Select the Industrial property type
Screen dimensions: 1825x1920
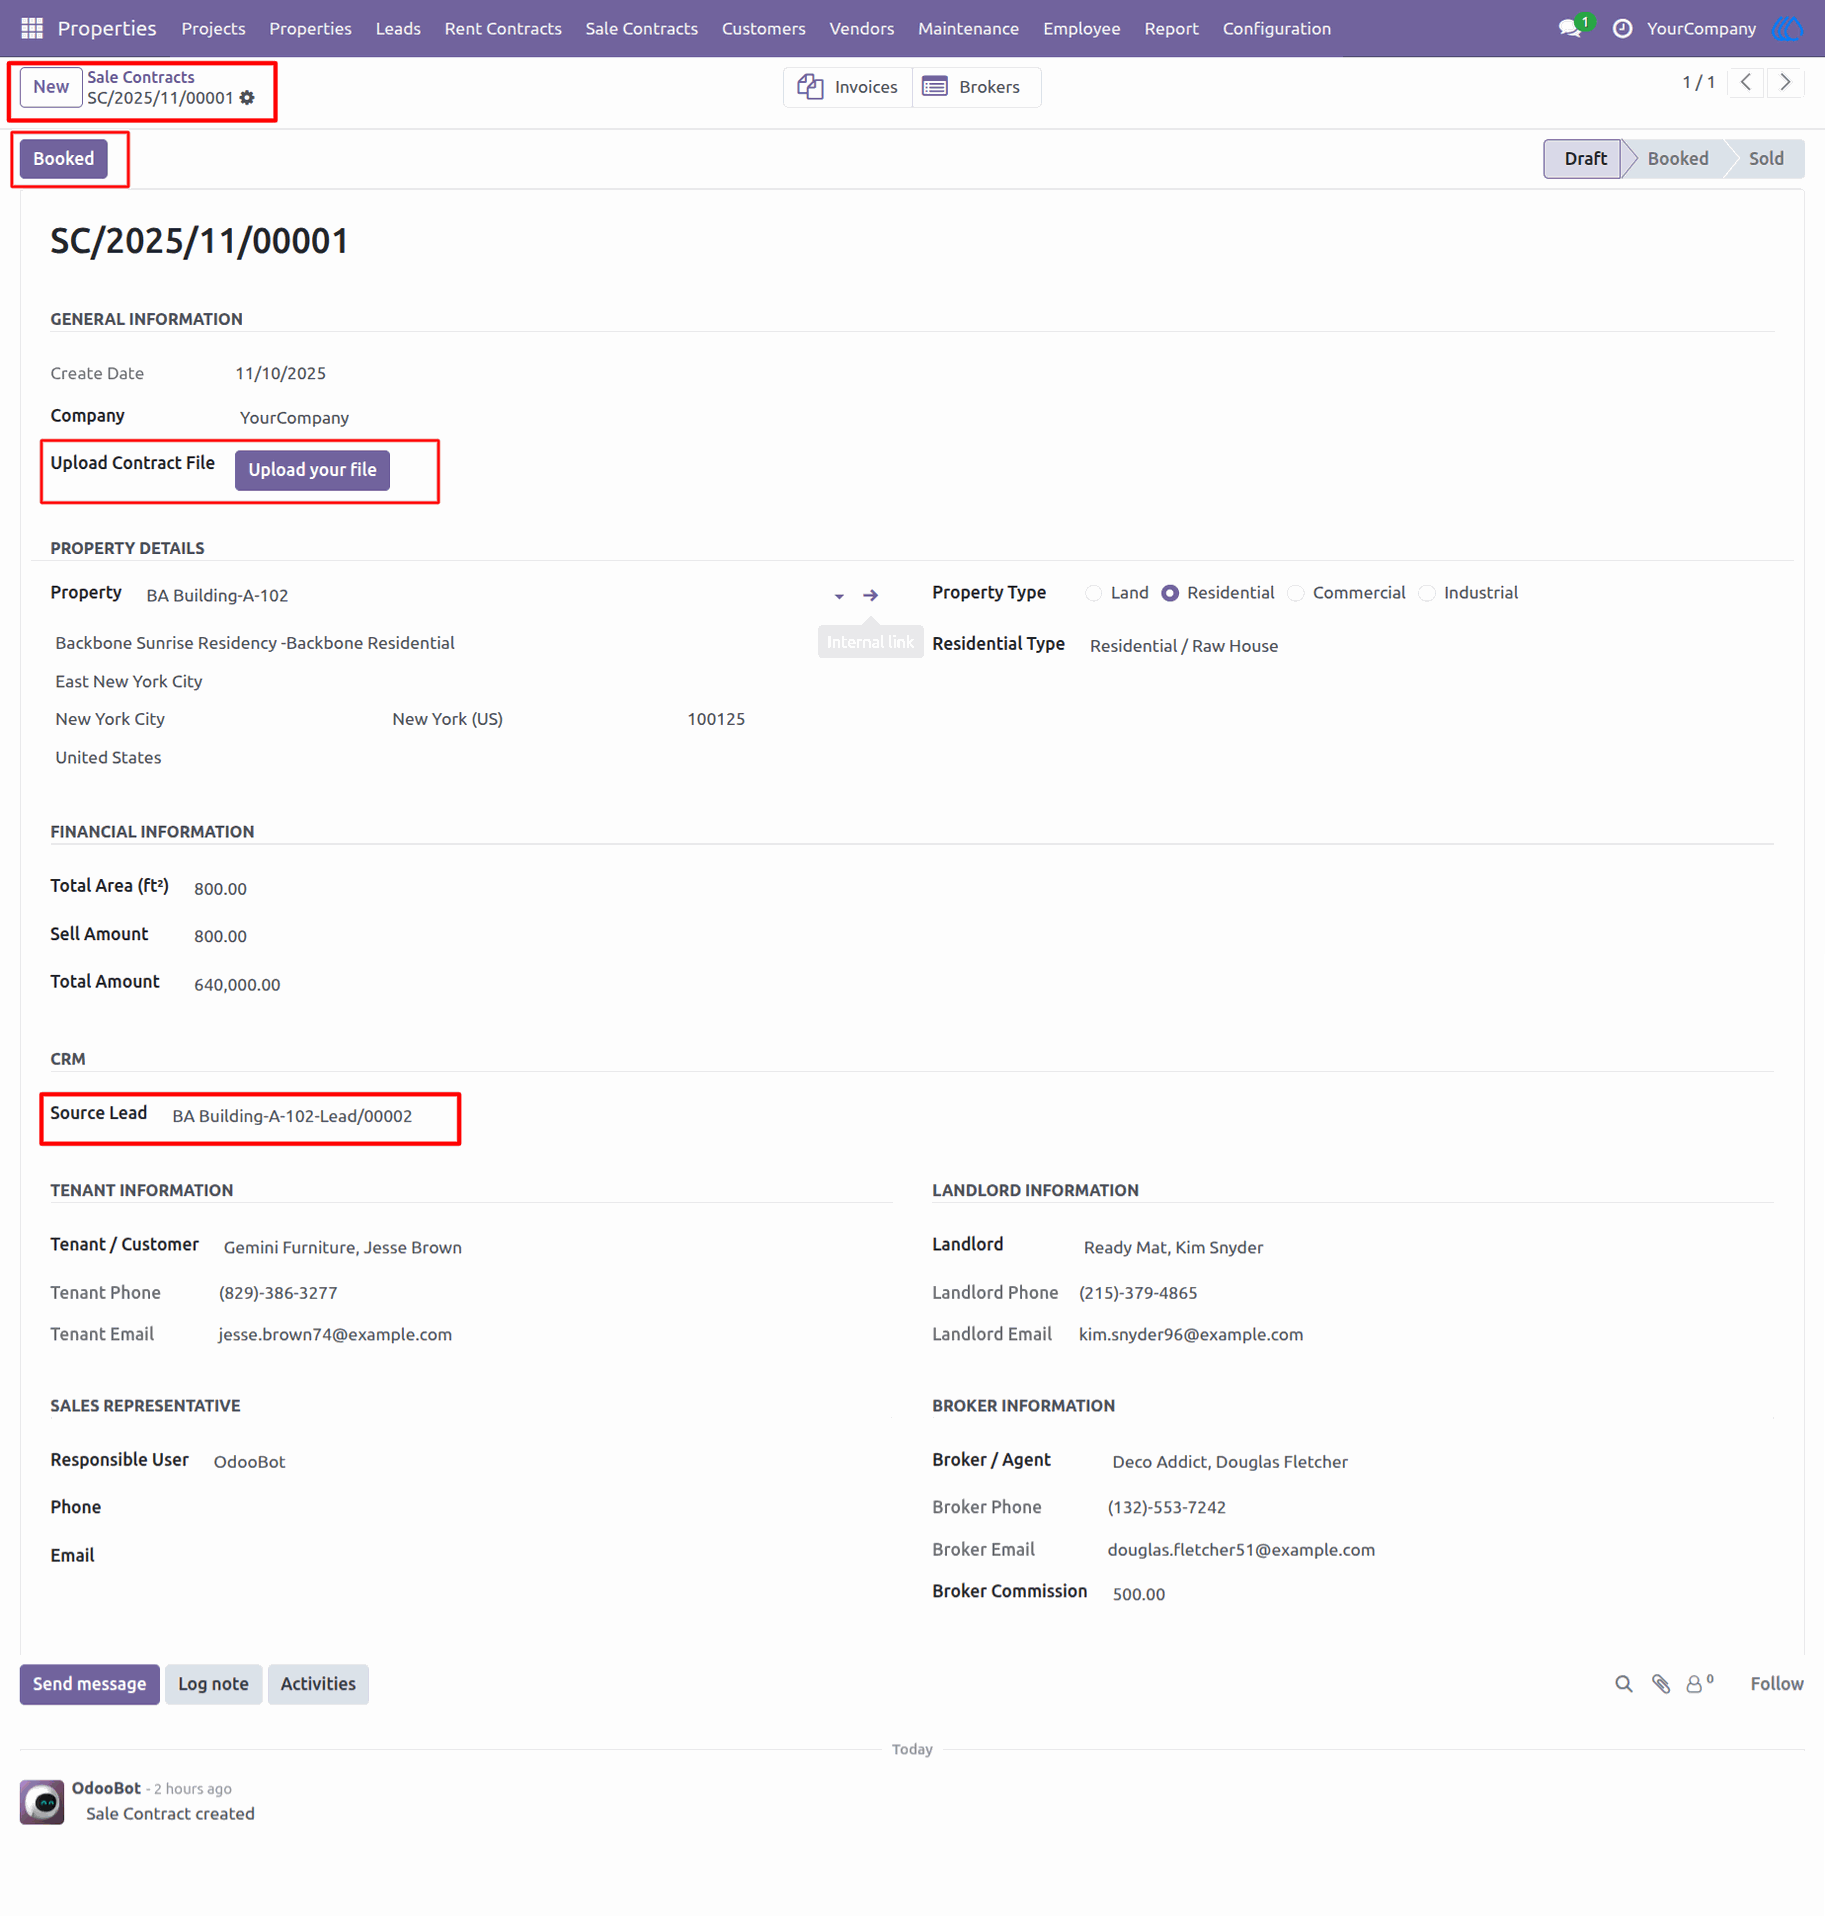1426,593
